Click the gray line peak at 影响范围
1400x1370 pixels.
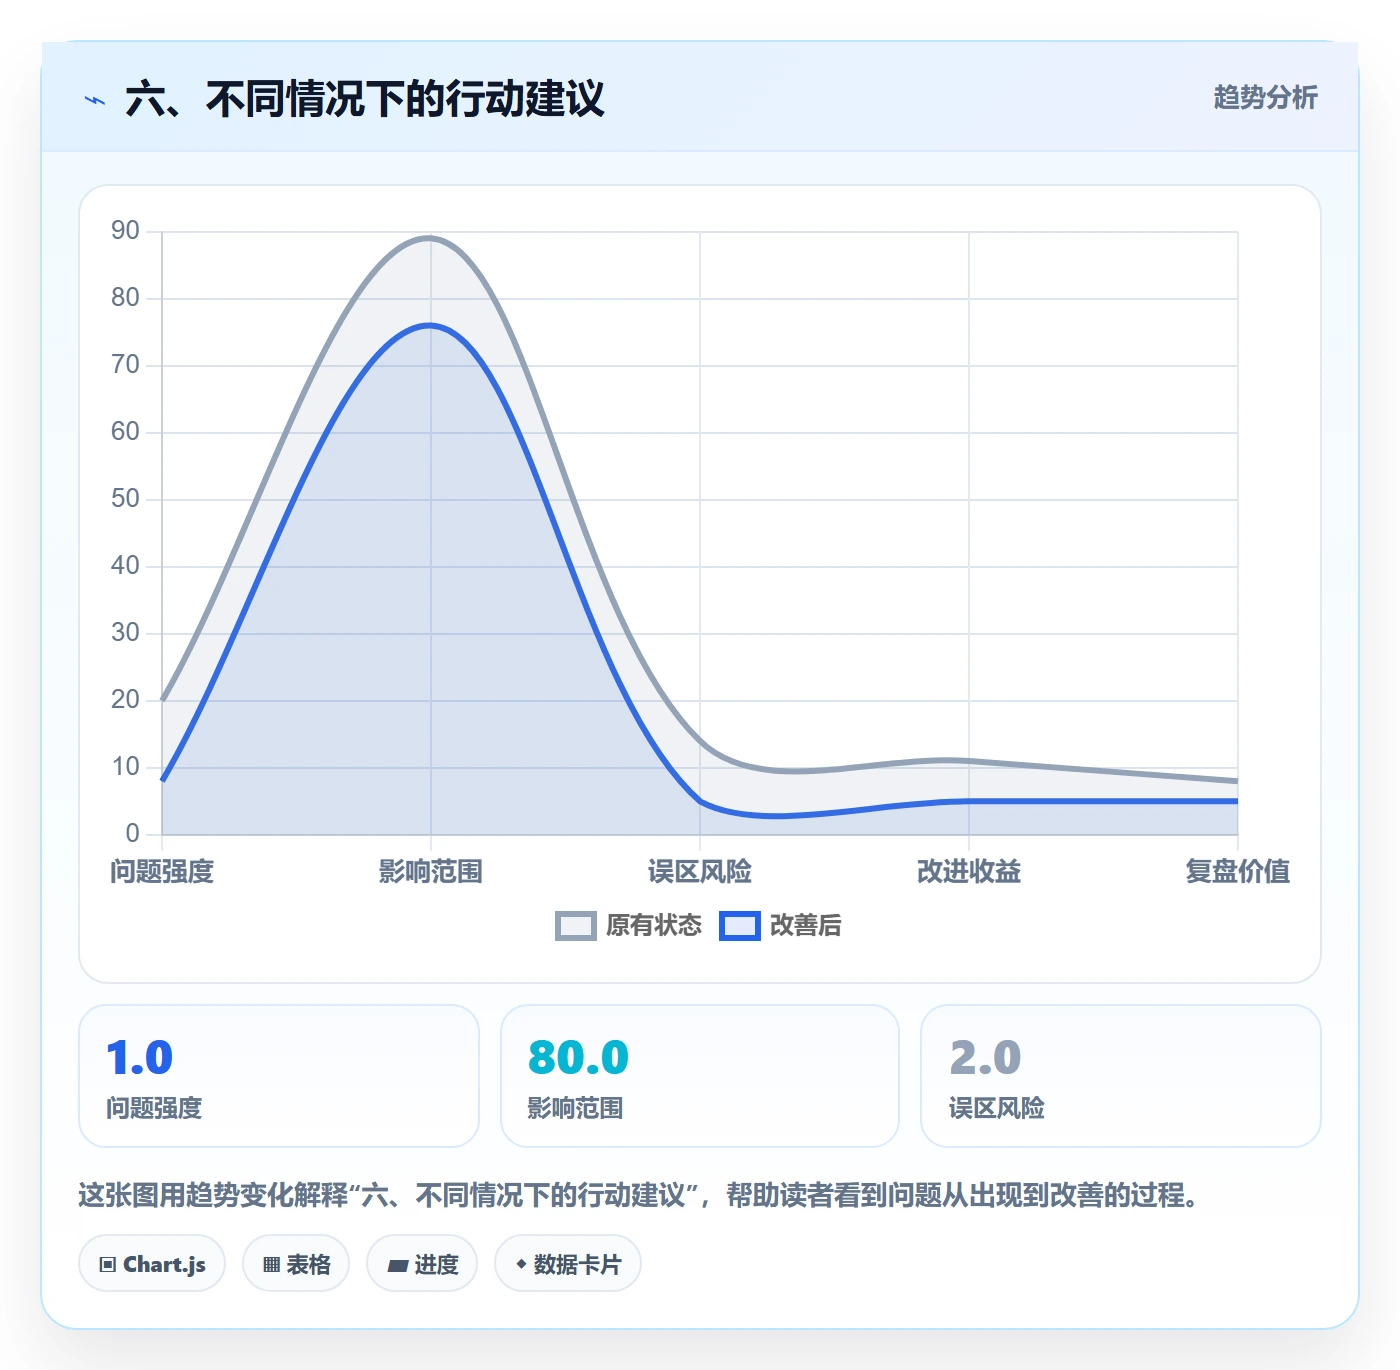[x=431, y=238]
